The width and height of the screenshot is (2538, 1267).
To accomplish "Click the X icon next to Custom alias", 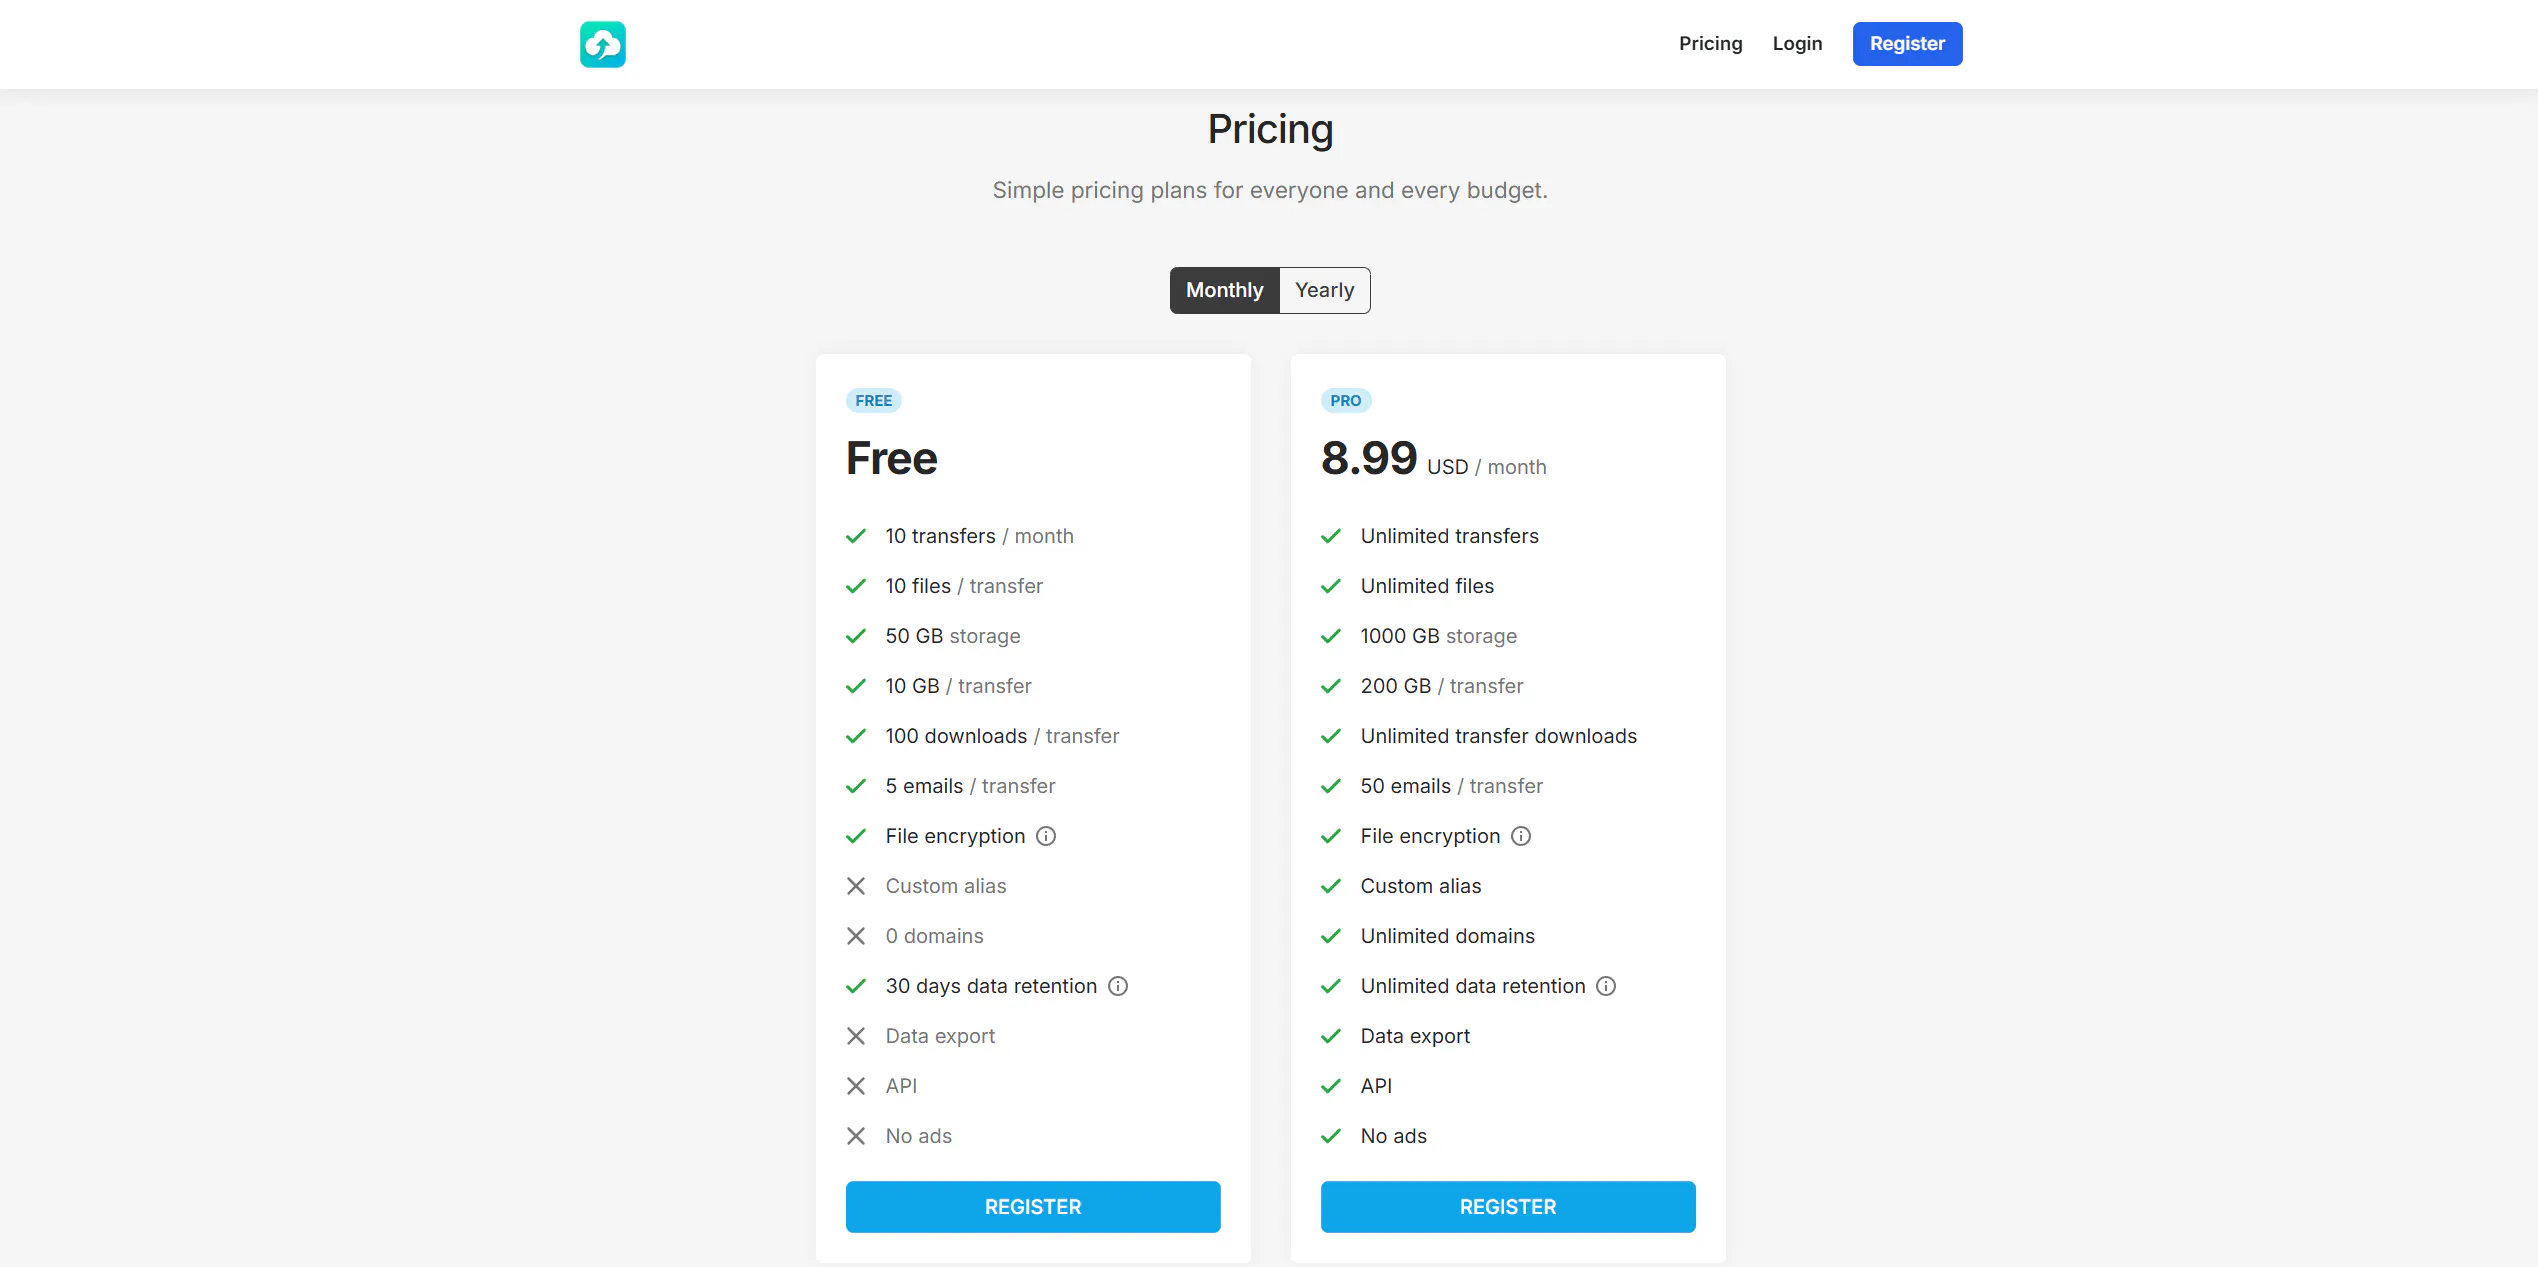I will click(x=856, y=886).
